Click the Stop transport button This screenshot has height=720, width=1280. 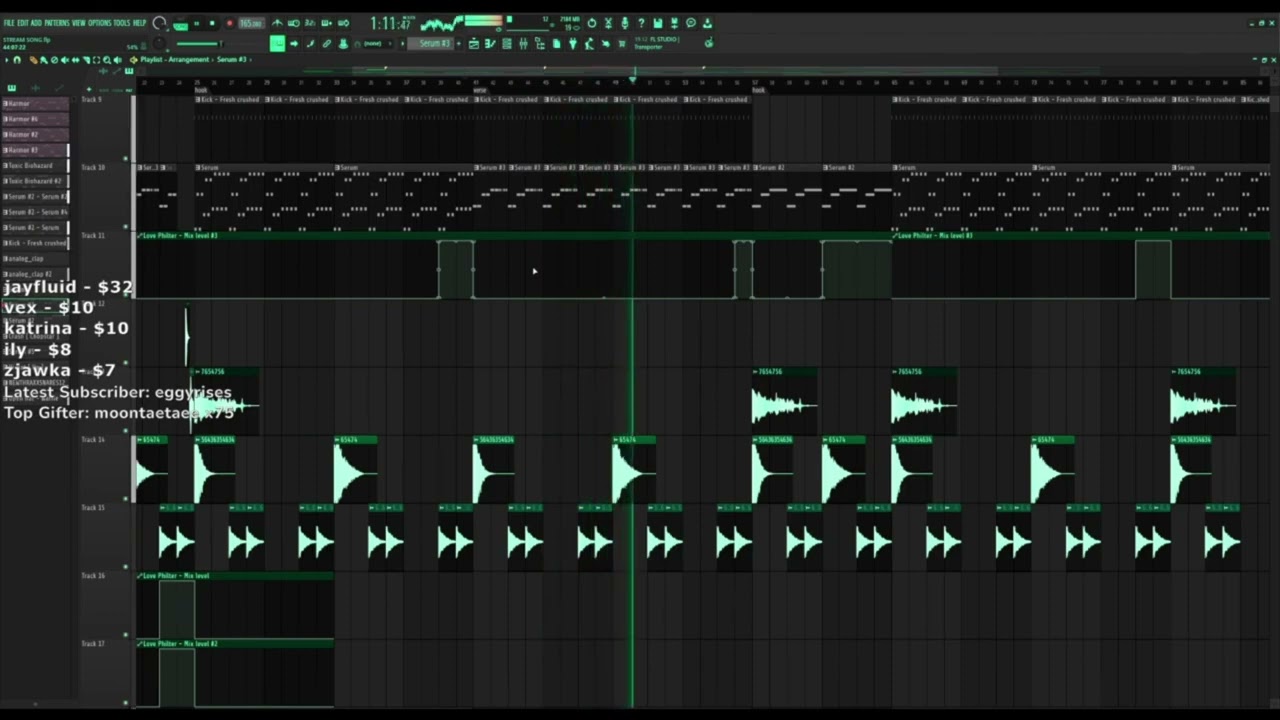[212, 23]
